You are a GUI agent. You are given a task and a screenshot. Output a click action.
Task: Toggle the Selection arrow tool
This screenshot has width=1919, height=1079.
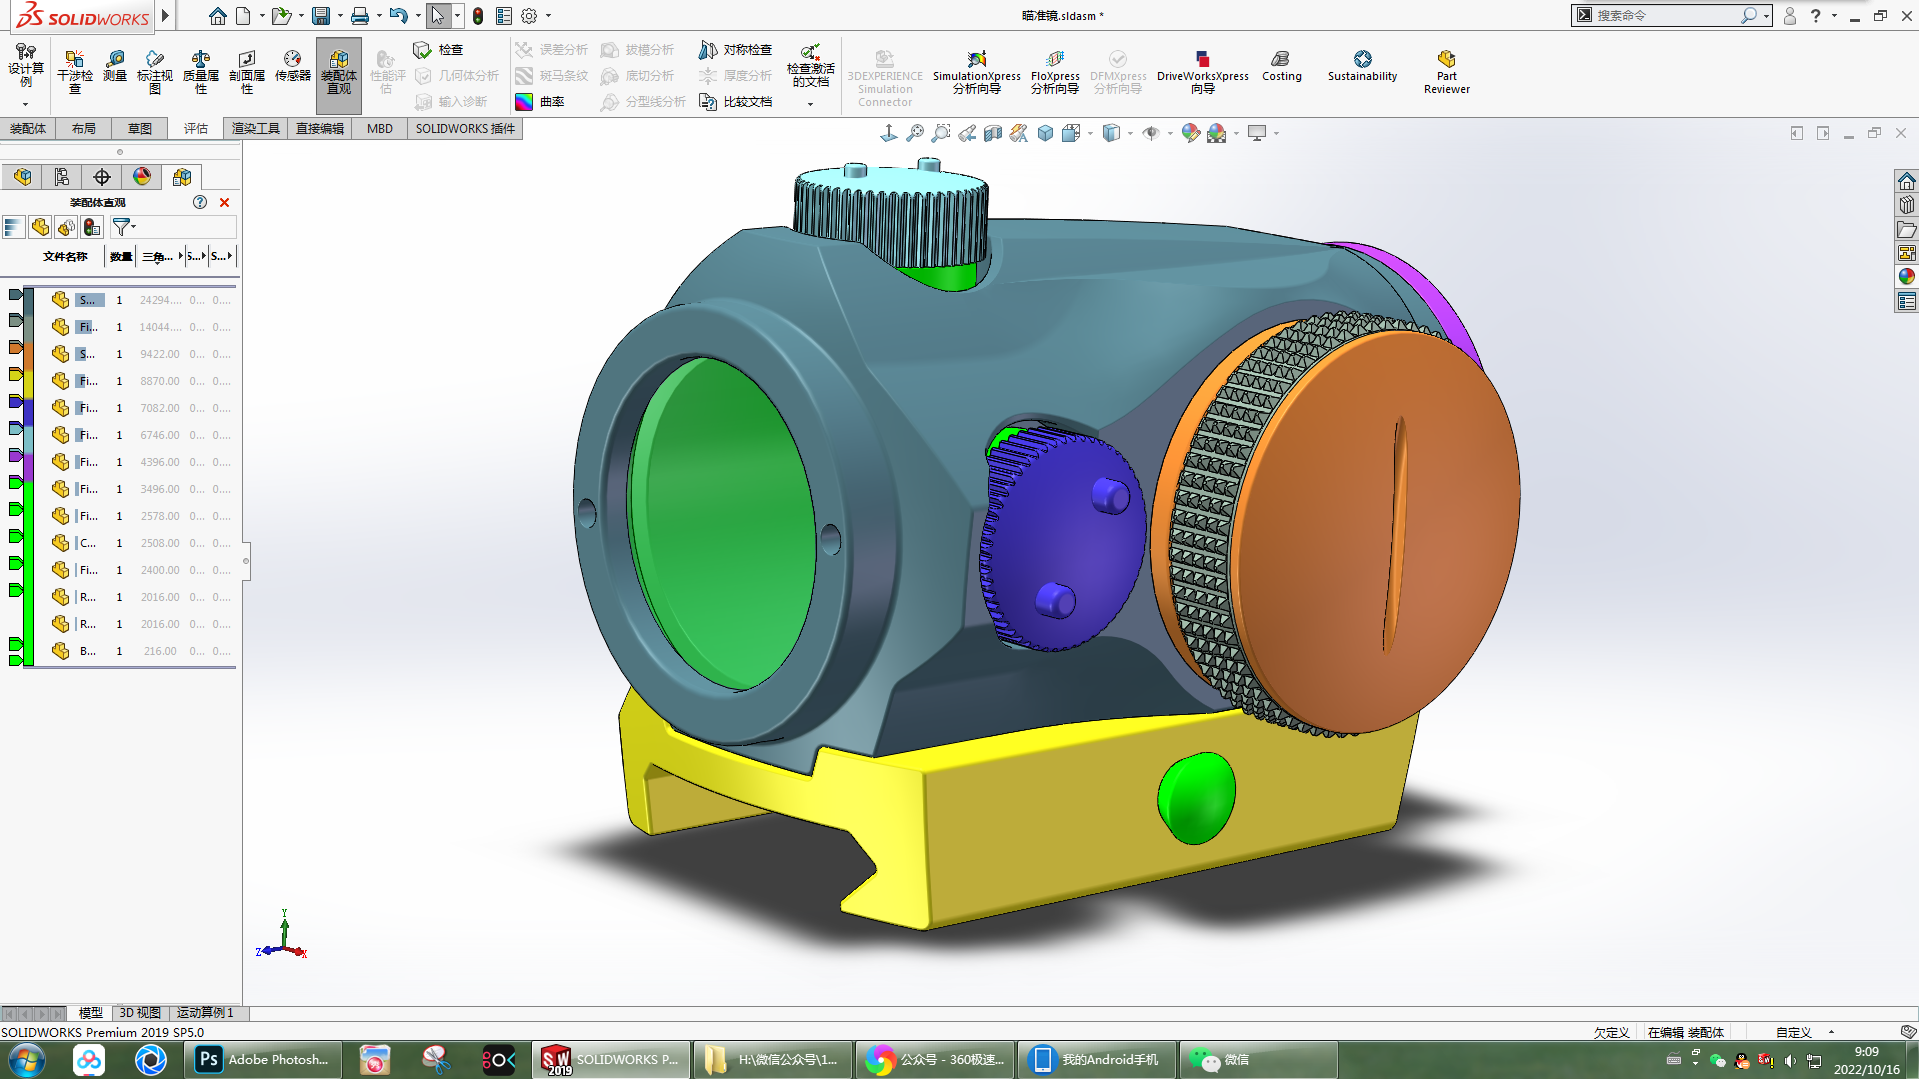(x=437, y=16)
